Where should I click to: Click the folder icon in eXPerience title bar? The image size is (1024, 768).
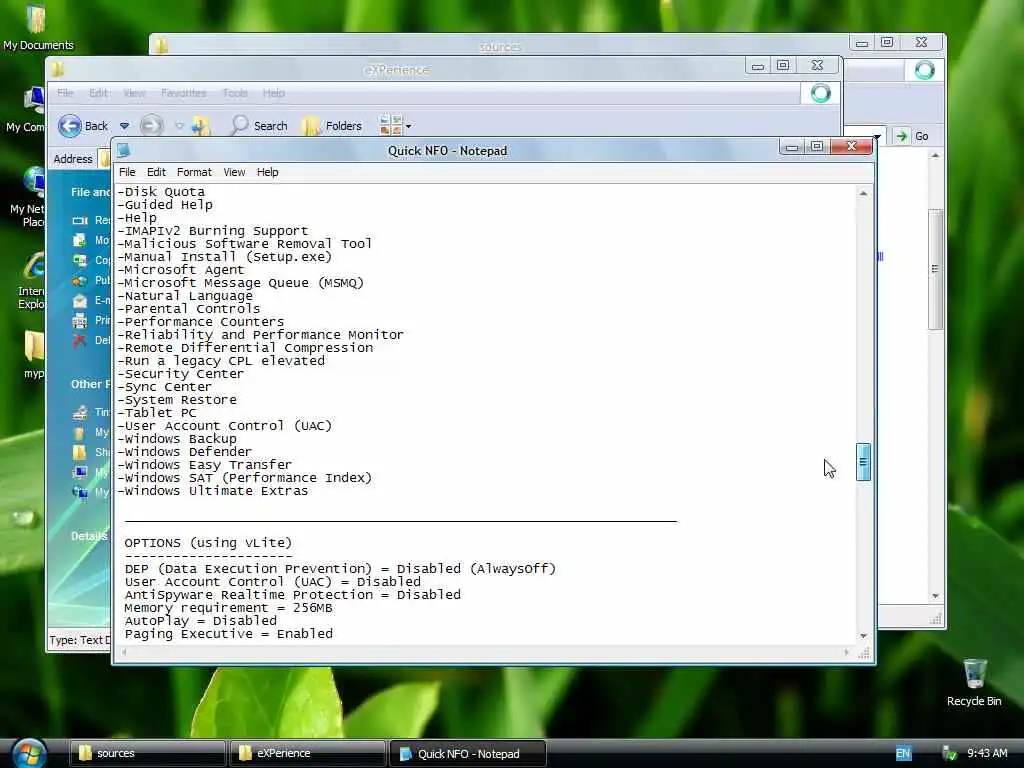pos(57,69)
